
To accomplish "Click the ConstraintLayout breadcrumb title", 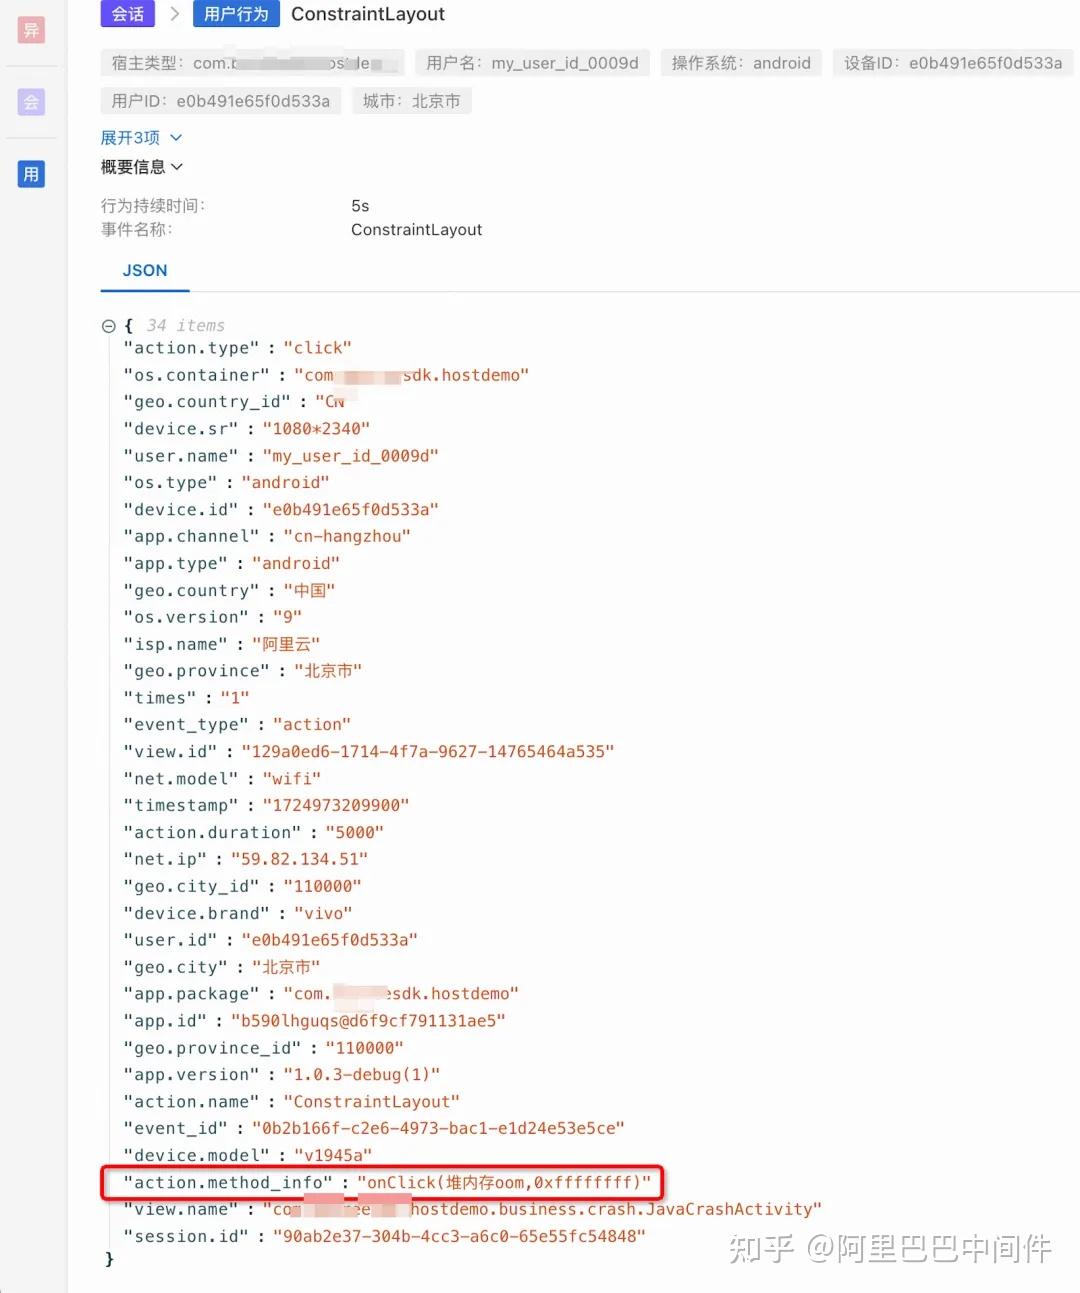I will tap(368, 14).
